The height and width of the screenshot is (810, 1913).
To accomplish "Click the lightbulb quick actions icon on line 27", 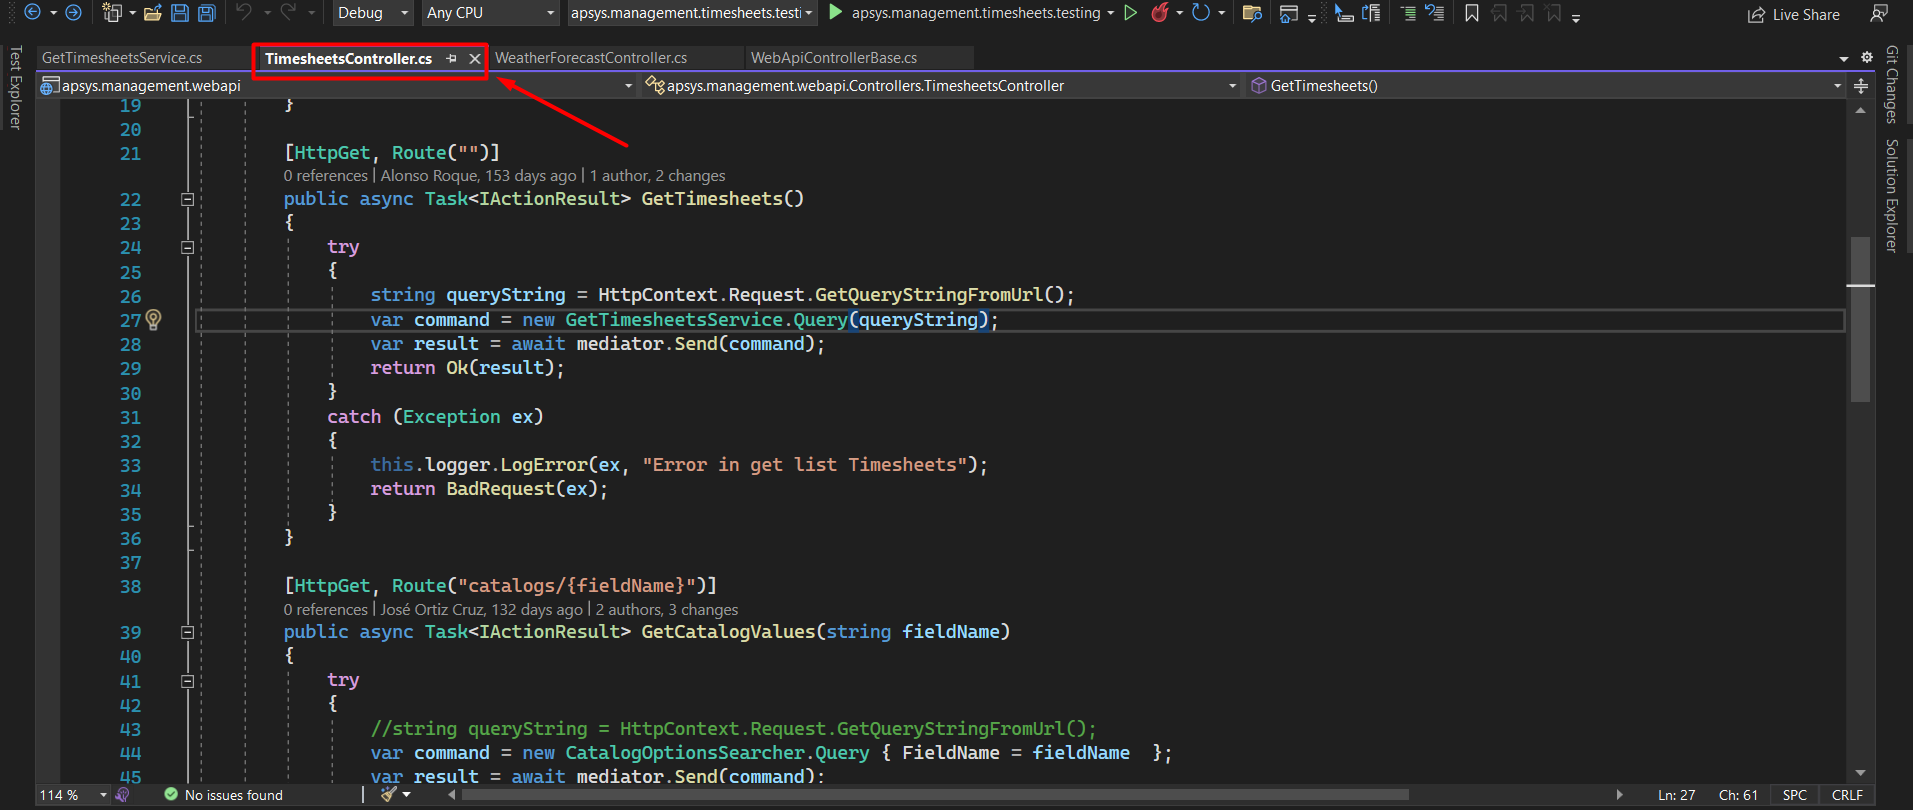I will pos(153,320).
